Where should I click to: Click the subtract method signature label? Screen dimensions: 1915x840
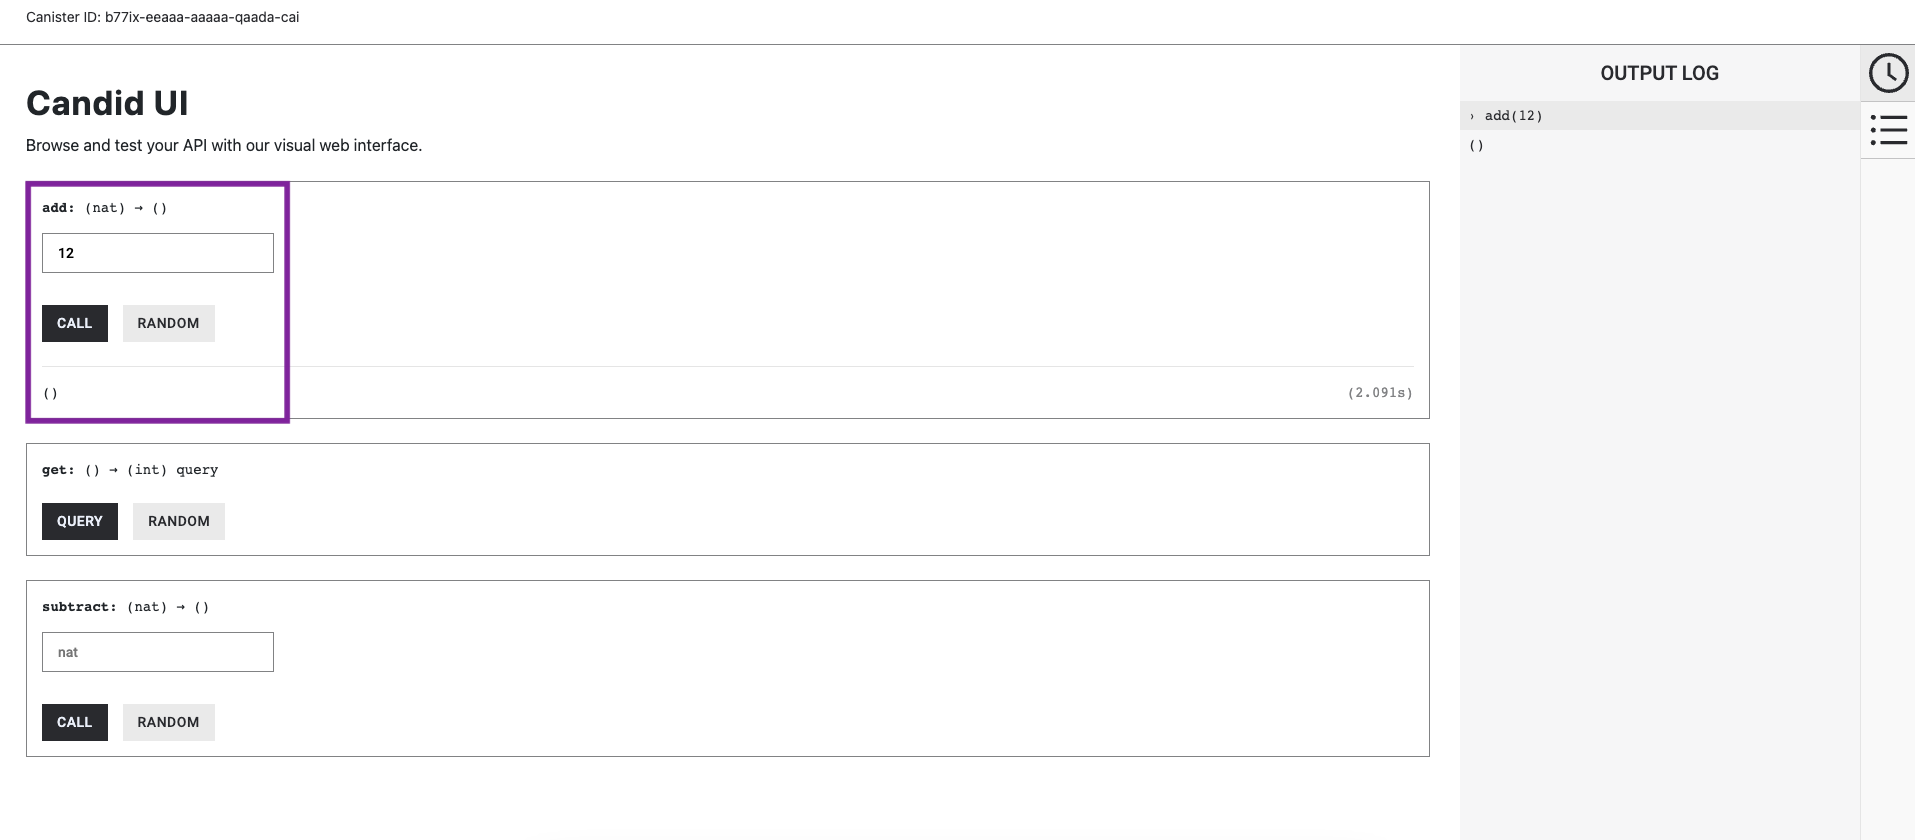(x=125, y=607)
